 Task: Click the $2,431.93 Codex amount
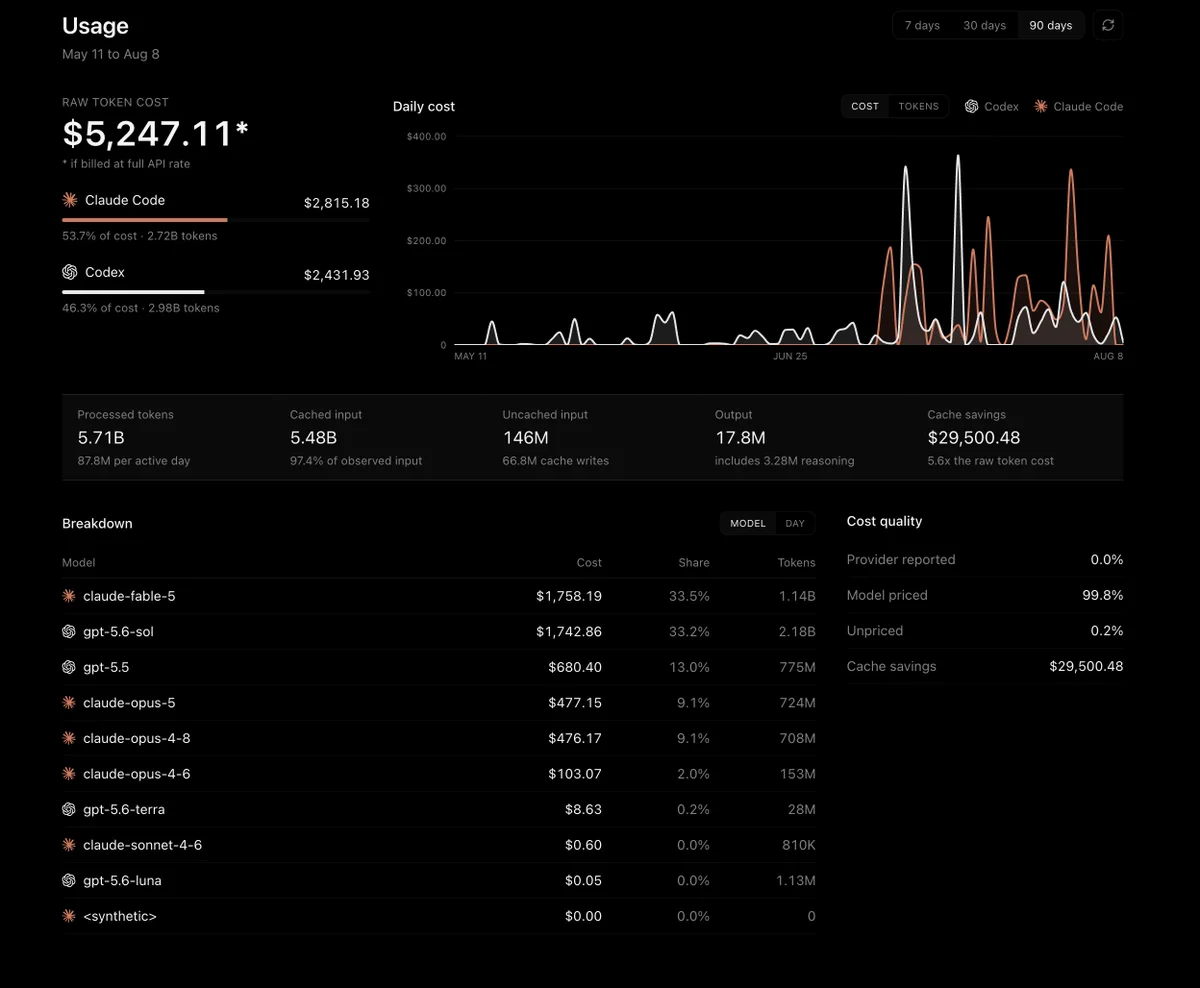pyautogui.click(x=336, y=275)
